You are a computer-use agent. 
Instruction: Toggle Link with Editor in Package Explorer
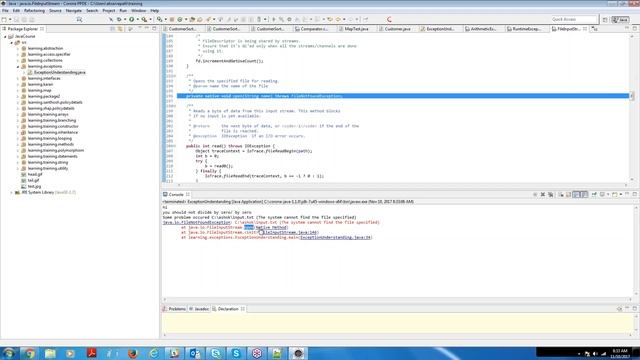pyautogui.click(x=120, y=29)
